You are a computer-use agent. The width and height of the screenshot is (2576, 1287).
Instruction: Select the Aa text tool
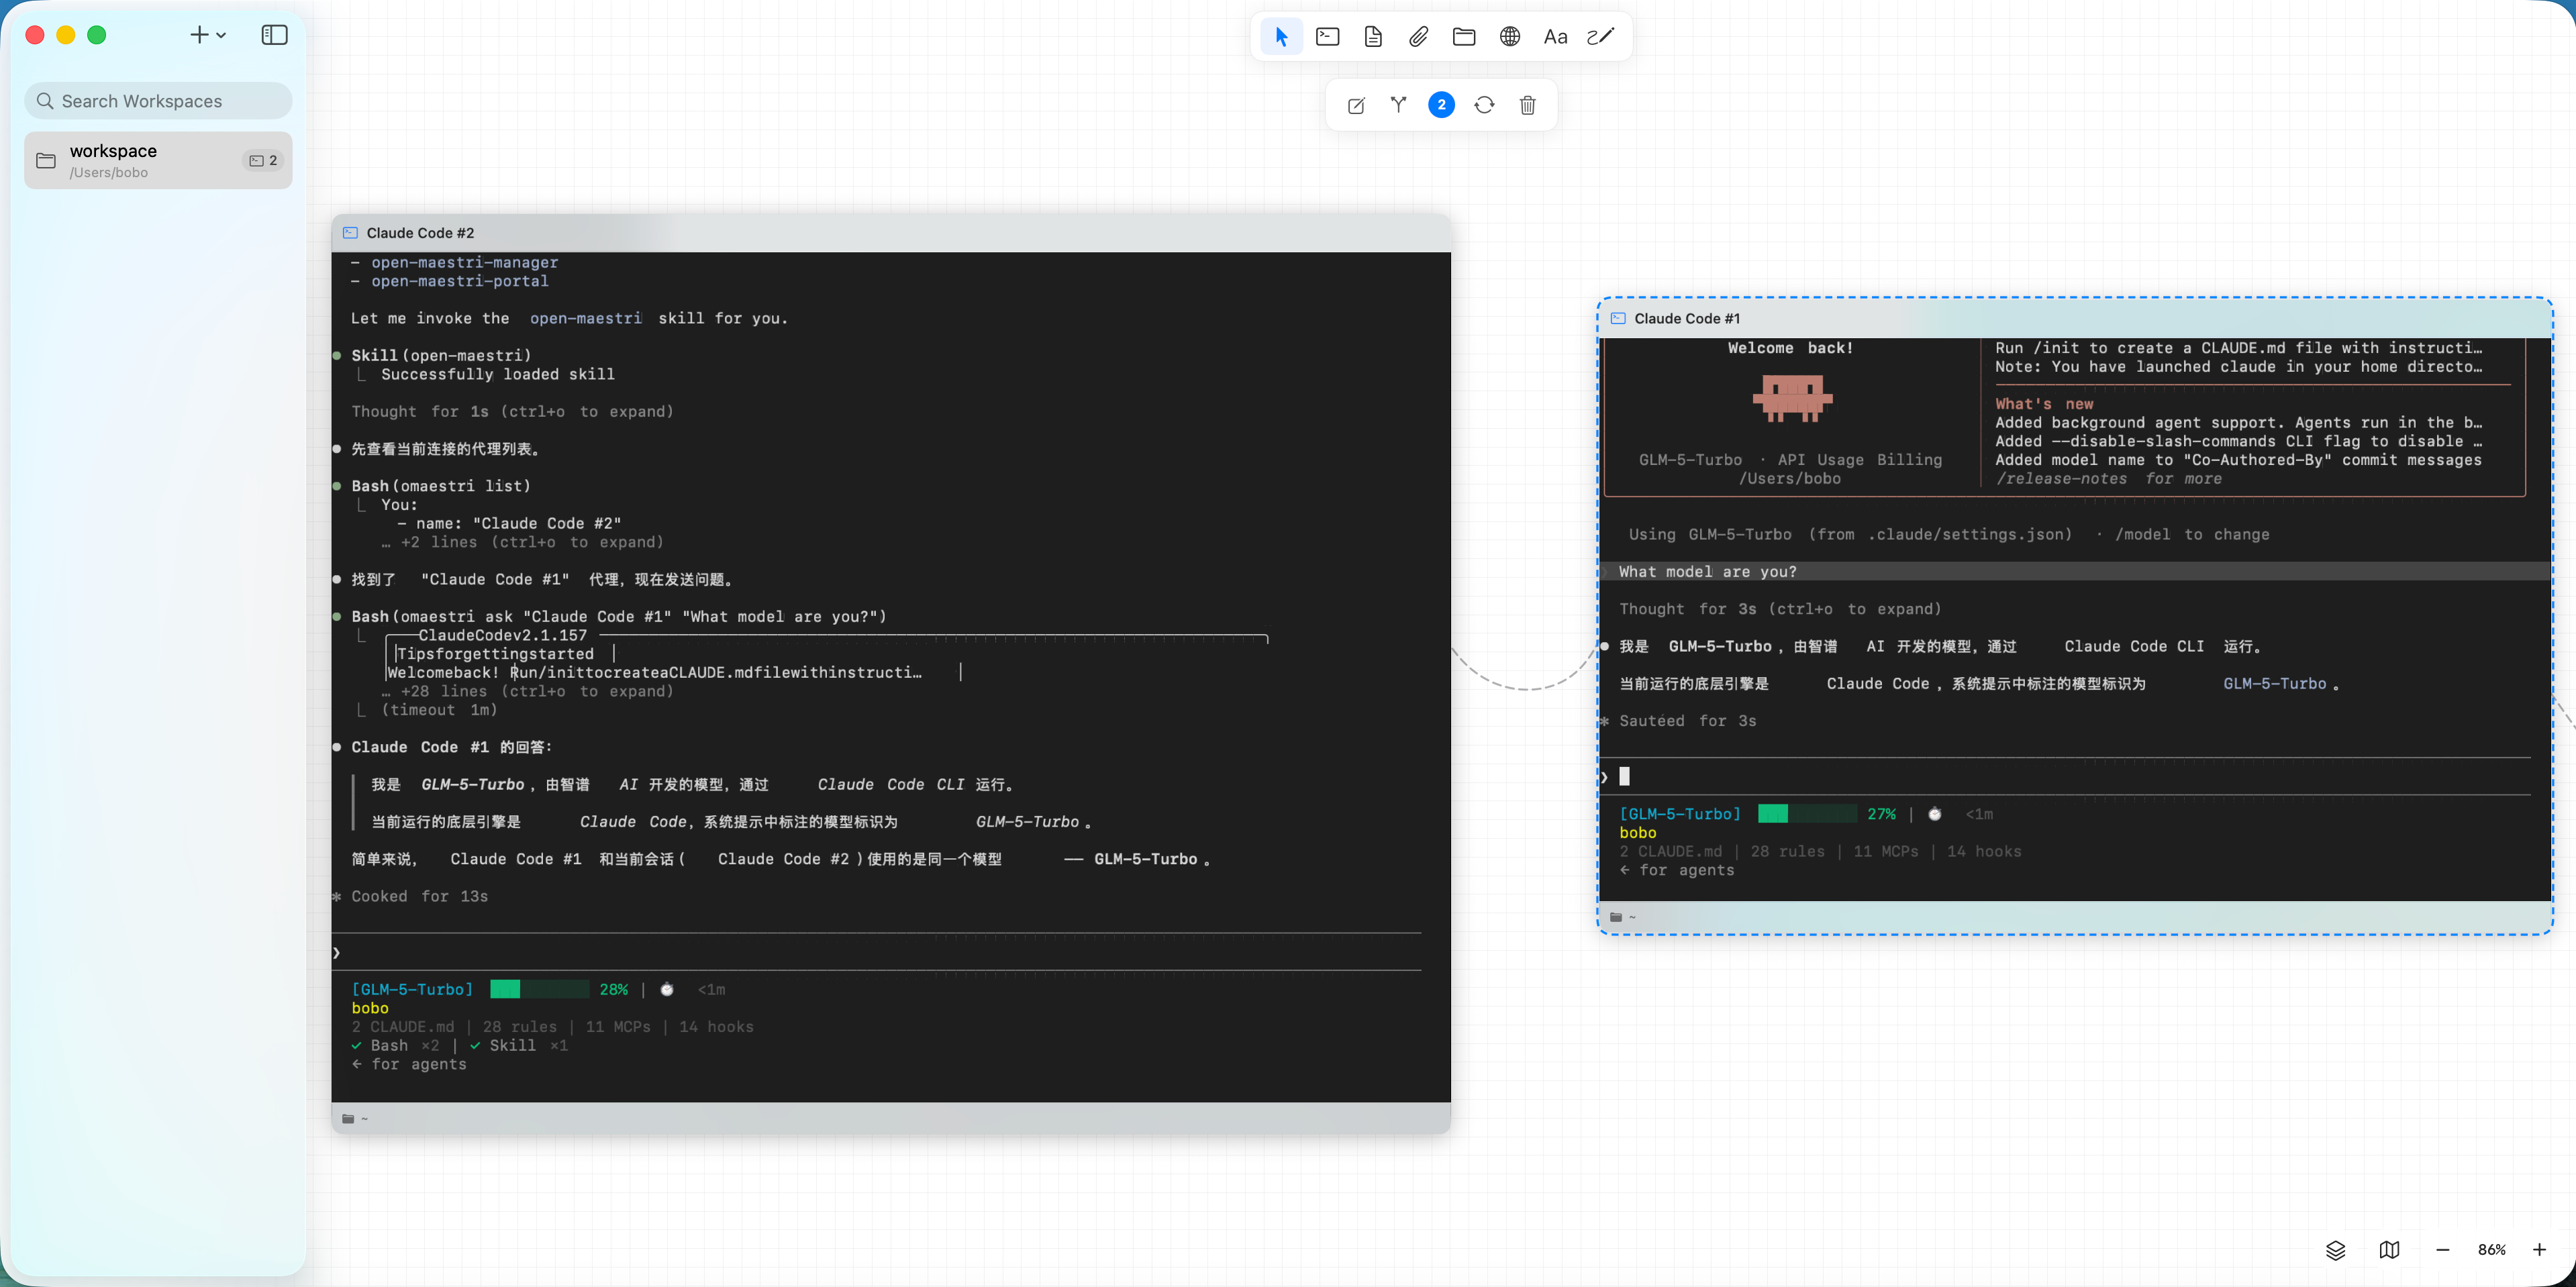pyautogui.click(x=1555, y=37)
